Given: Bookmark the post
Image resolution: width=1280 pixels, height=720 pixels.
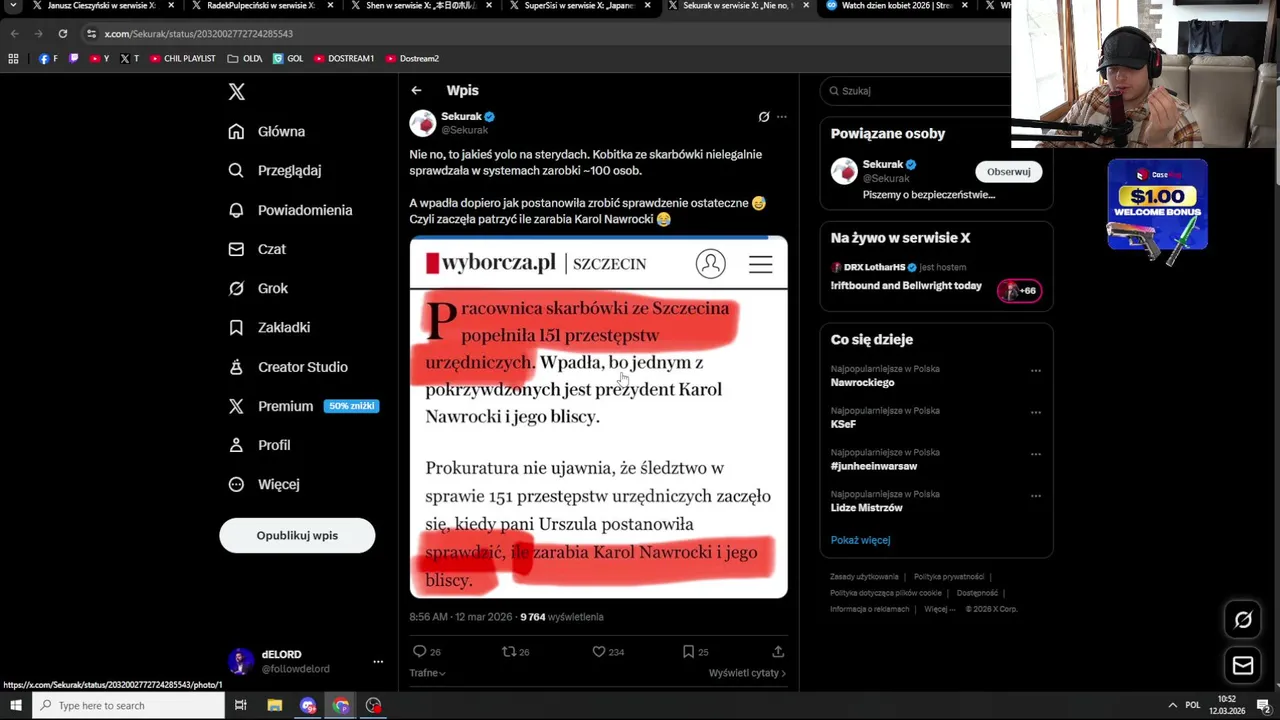Looking at the screenshot, I should [x=688, y=651].
